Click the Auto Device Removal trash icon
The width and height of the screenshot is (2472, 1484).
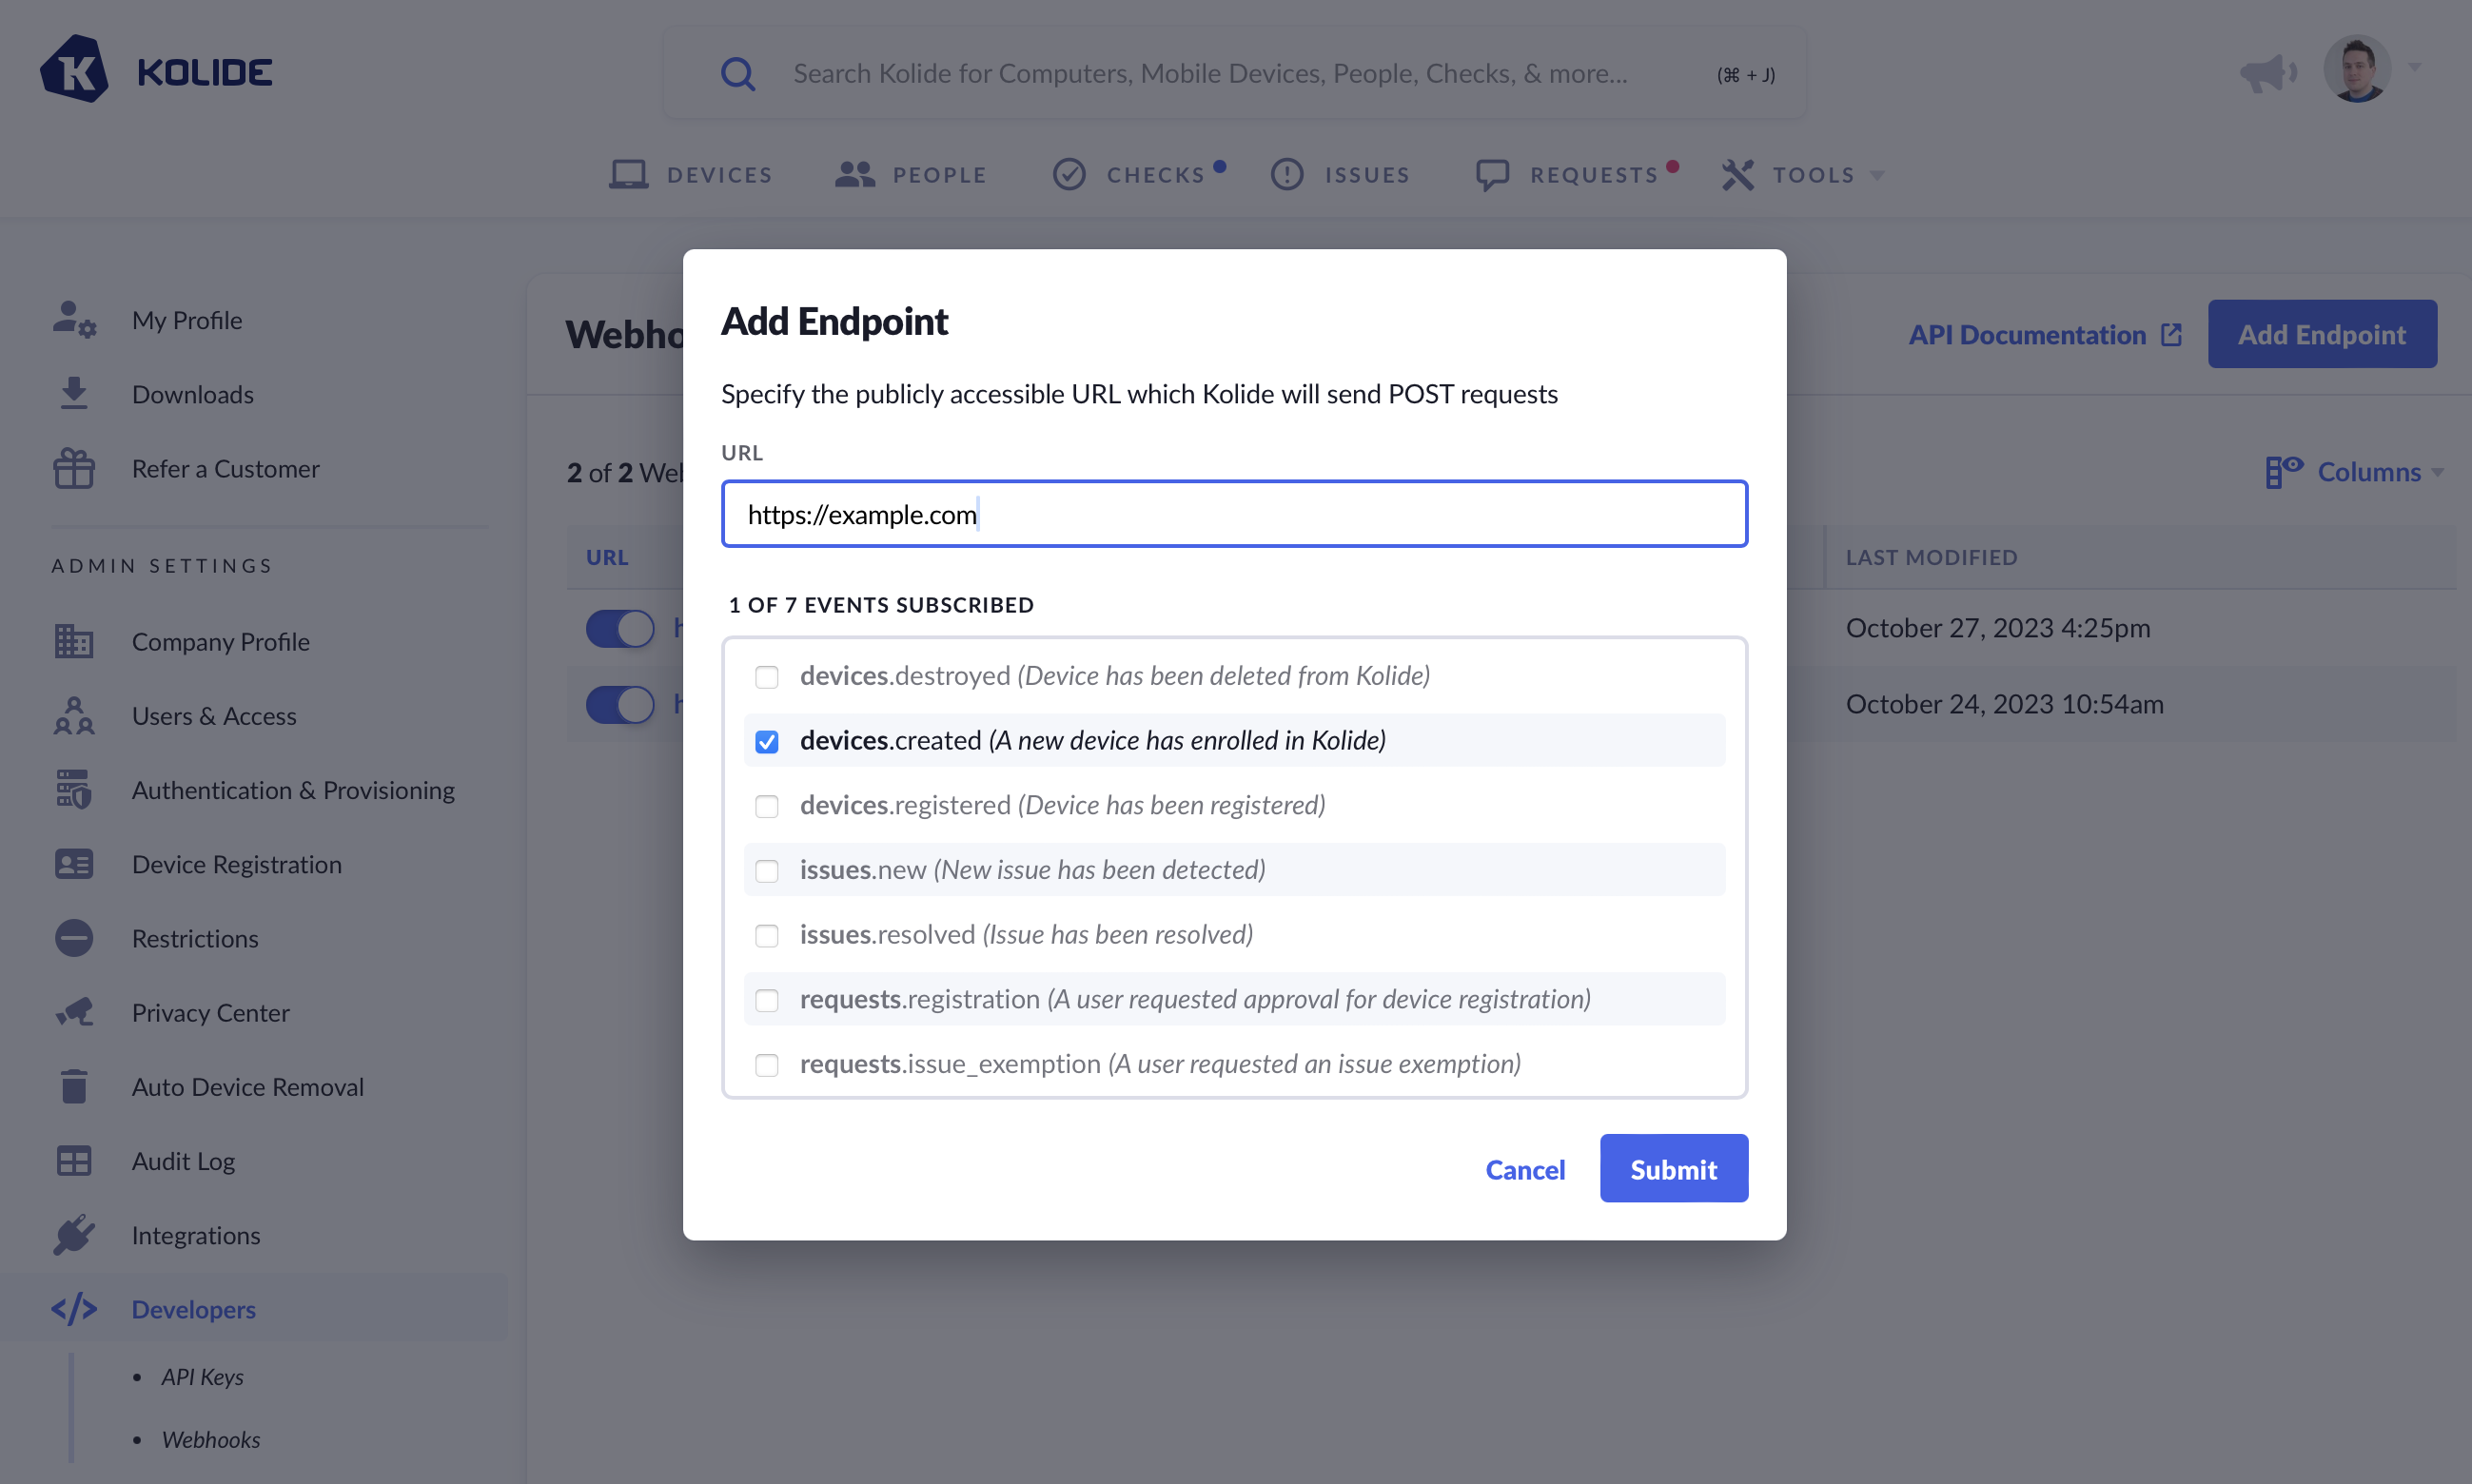[74, 1087]
